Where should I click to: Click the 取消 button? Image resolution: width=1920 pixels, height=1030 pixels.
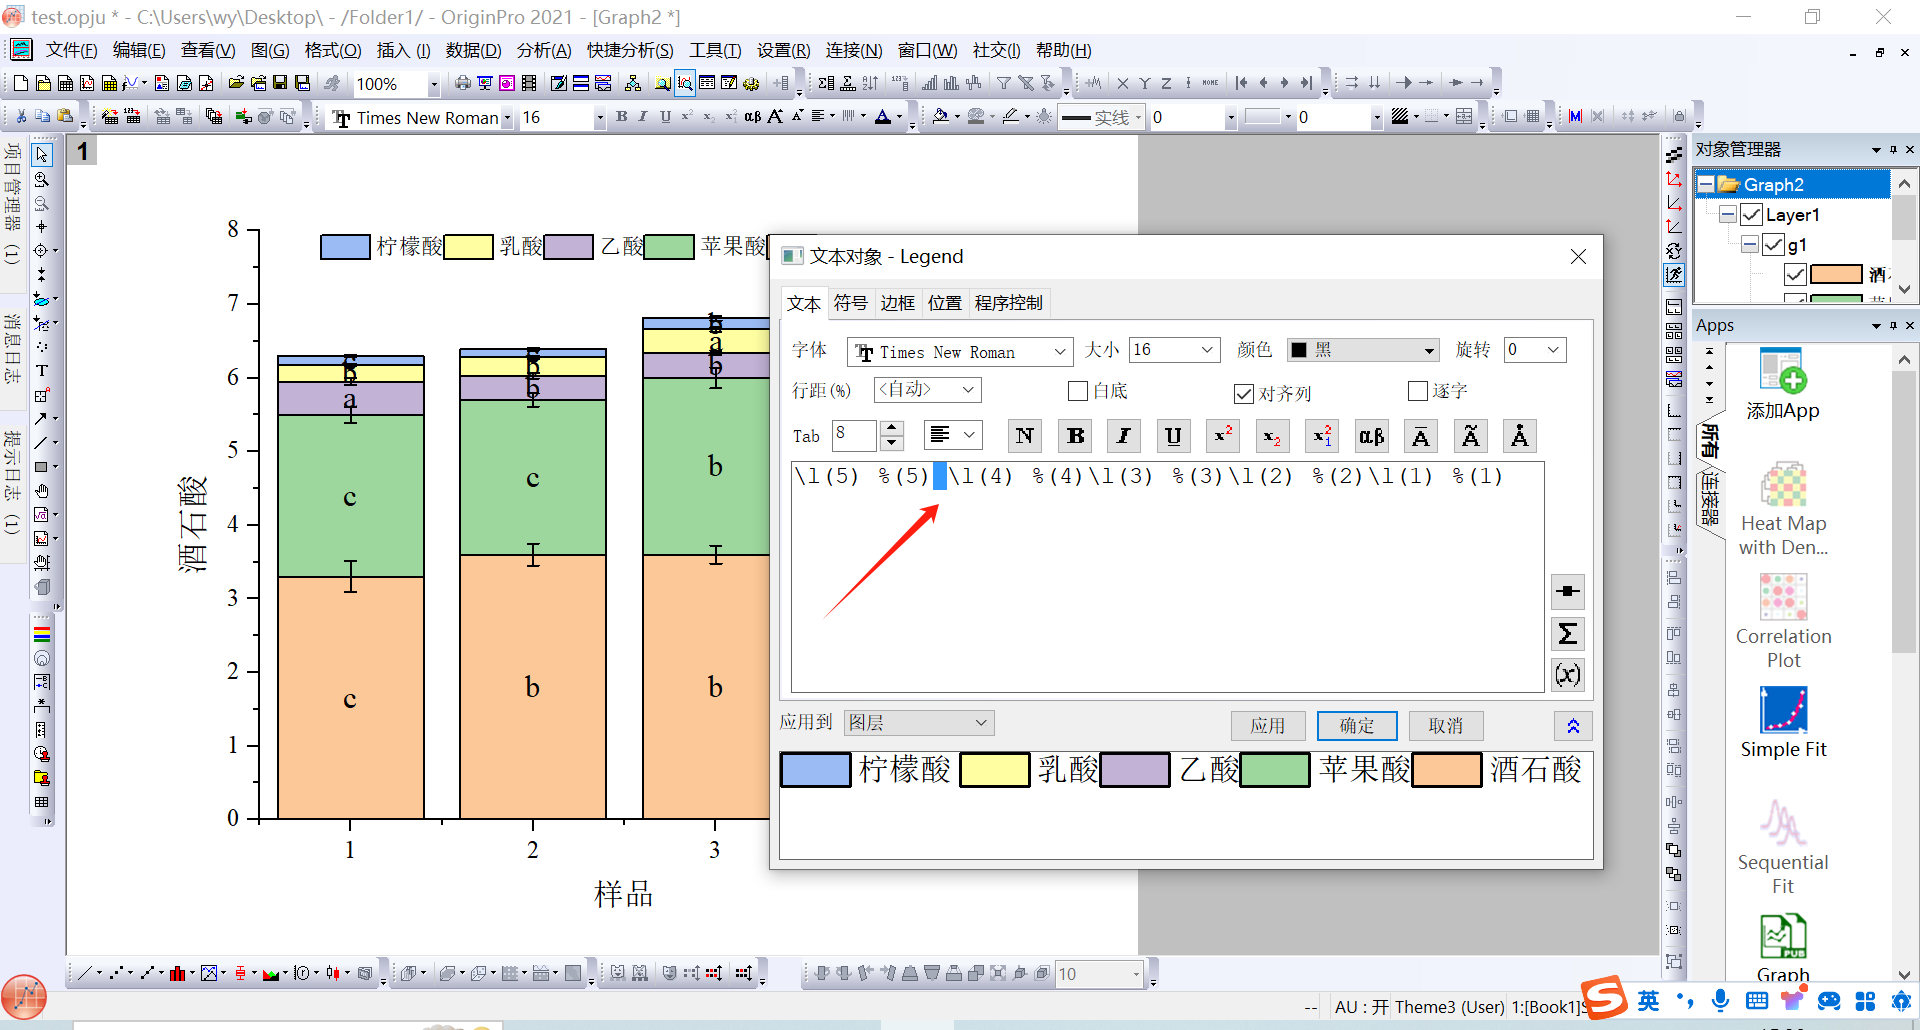(1445, 726)
